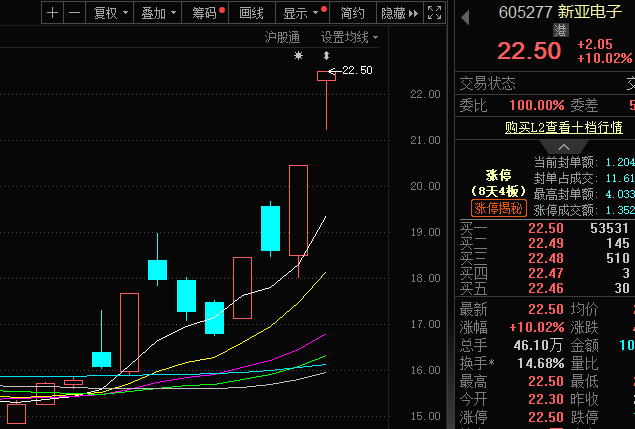The width and height of the screenshot is (635, 429).
Task: Click the fullscreen expand chart icon
Action: [x=433, y=13]
